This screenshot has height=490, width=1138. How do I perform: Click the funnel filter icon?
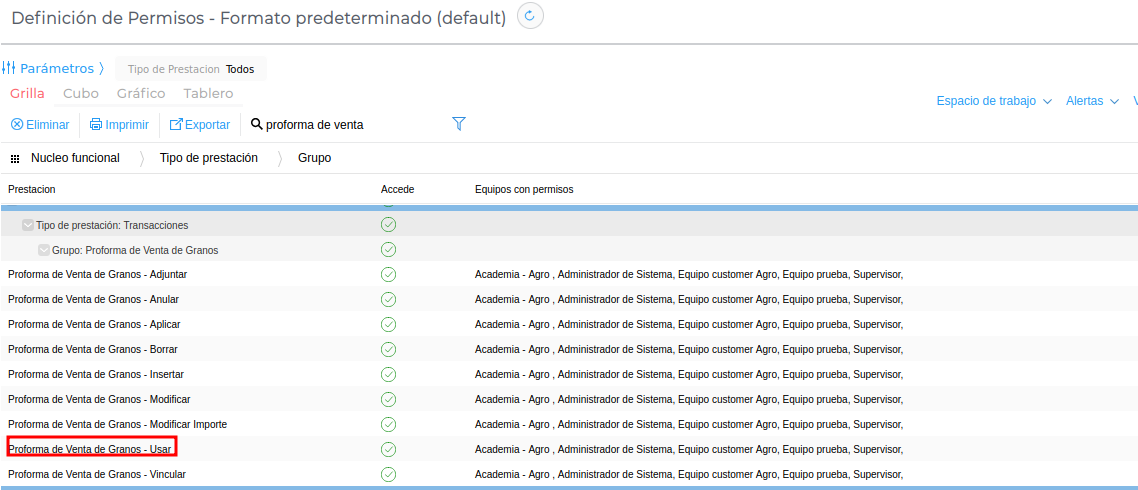[x=459, y=124]
